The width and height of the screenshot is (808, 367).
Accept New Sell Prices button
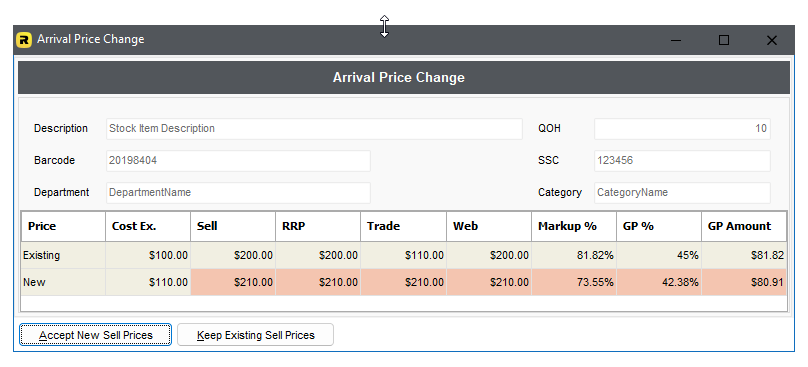click(95, 335)
